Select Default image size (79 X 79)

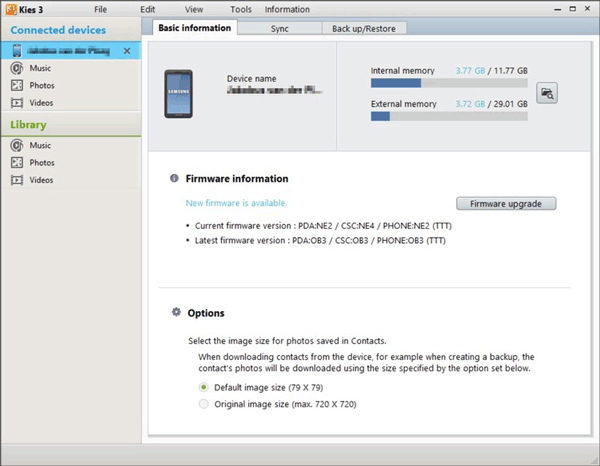click(204, 388)
